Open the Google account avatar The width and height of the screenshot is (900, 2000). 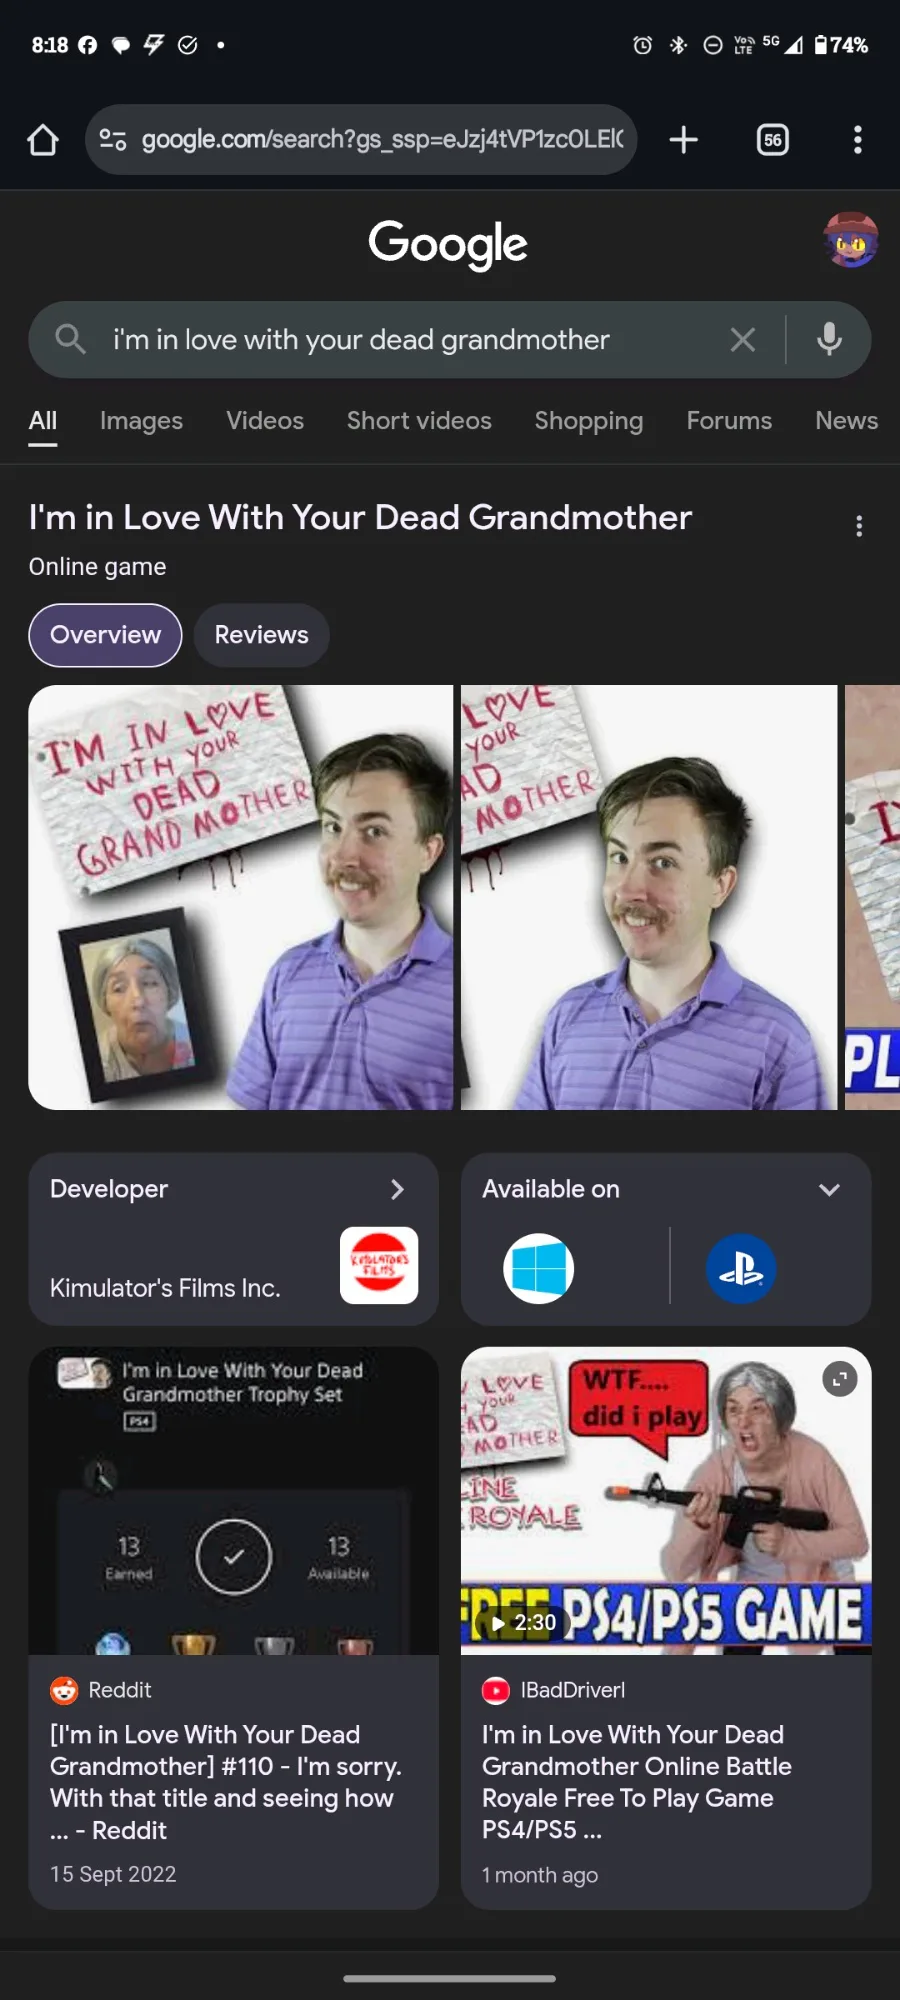pyautogui.click(x=850, y=241)
